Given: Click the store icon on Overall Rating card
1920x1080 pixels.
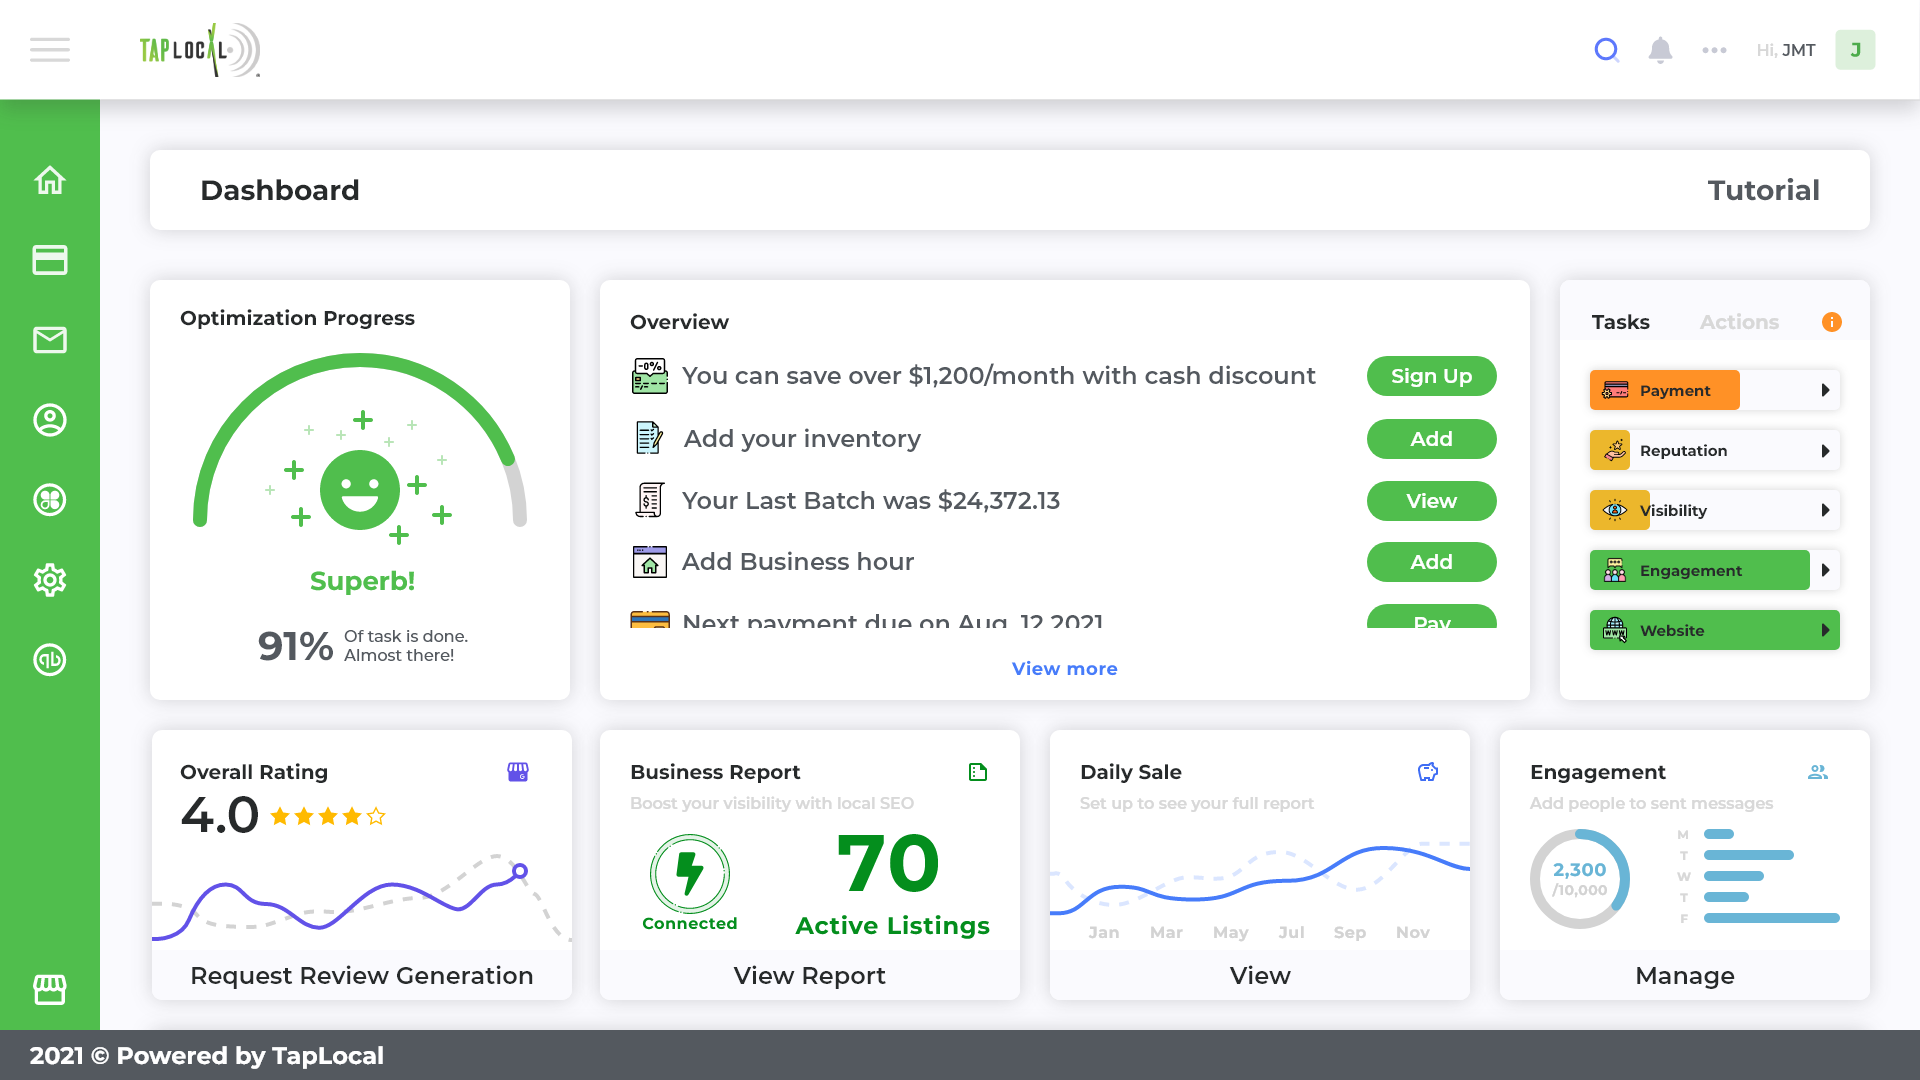Looking at the screenshot, I should [x=518, y=772].
